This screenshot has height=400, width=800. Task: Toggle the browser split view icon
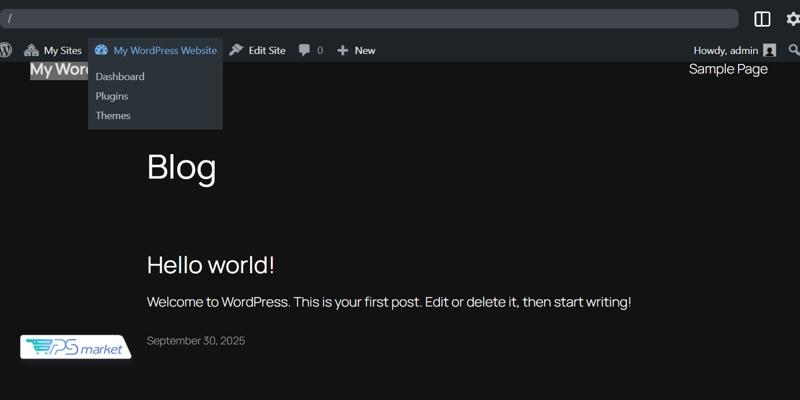pos(762,19)
